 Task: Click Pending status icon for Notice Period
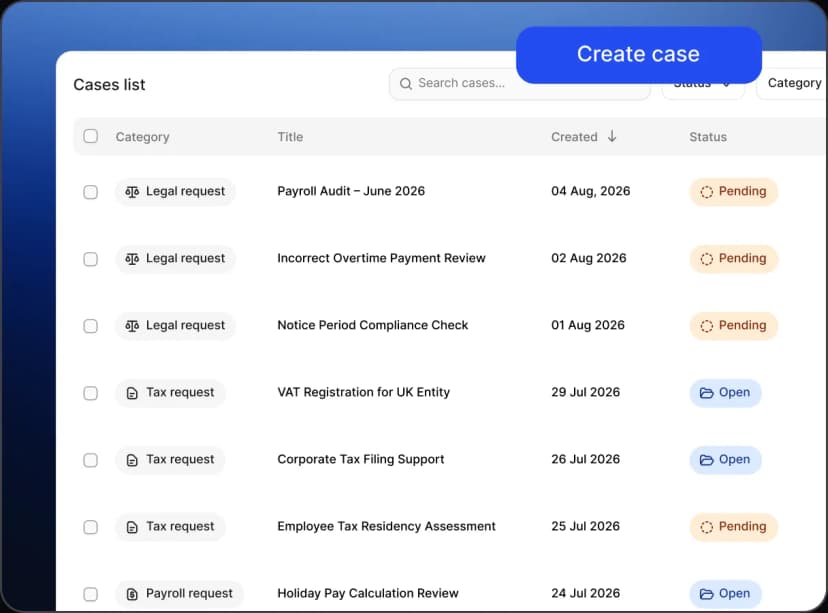click(707, 326)
